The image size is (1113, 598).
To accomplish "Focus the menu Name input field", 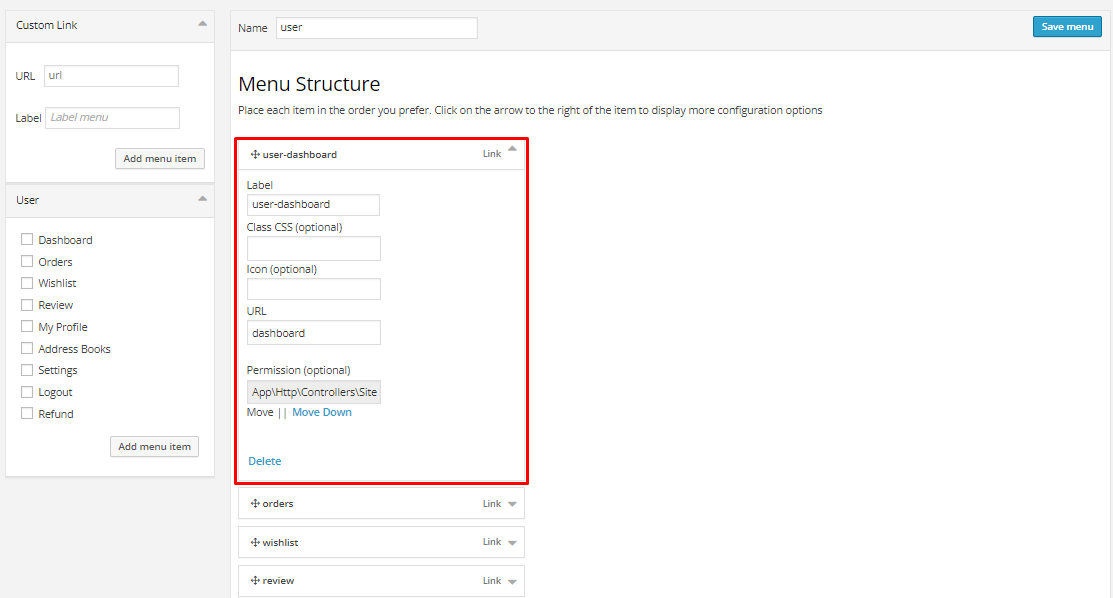I will coord(376,28).
